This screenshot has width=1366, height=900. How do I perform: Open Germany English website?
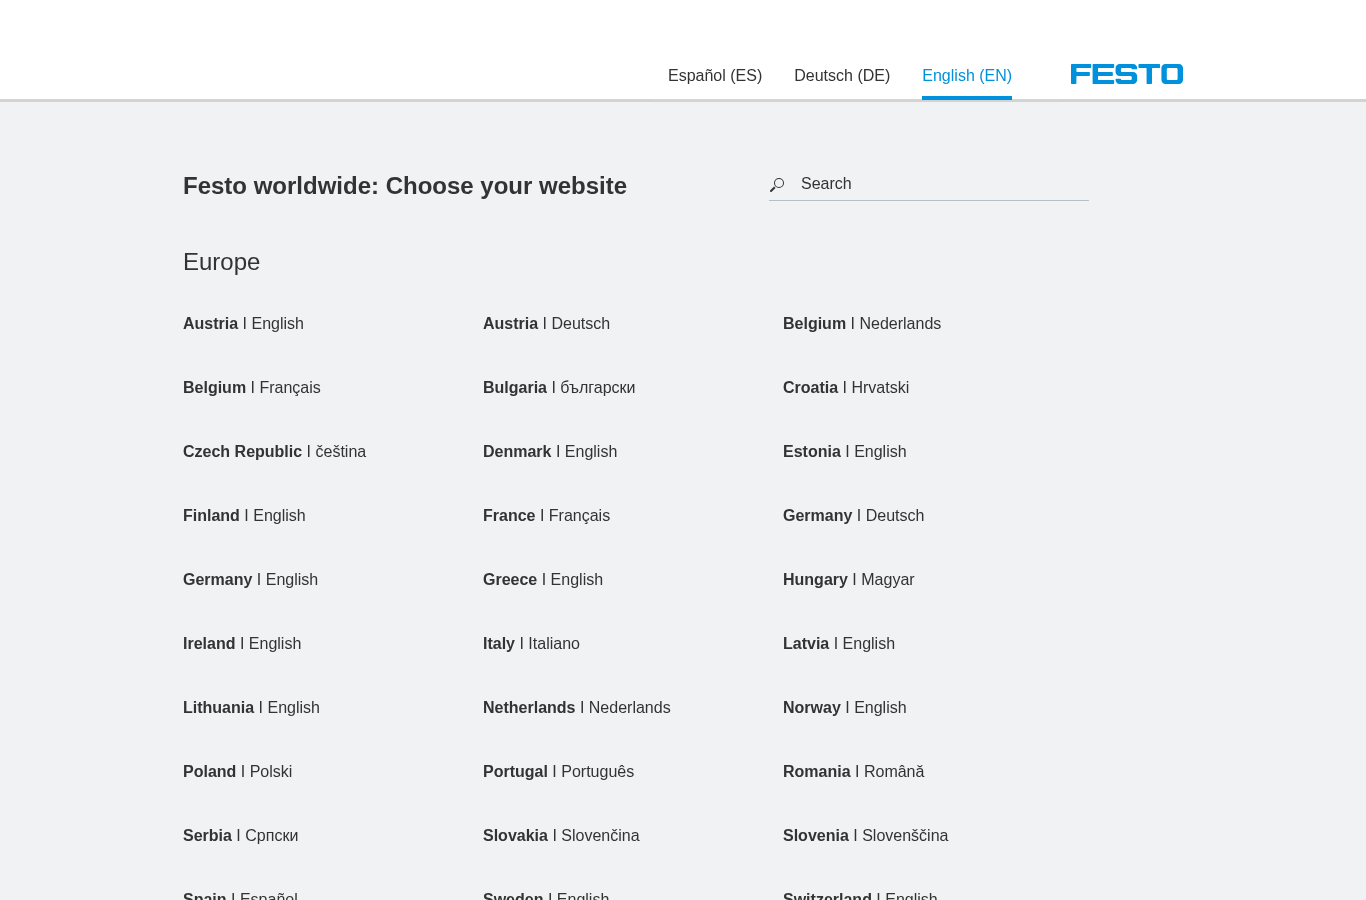pos(250,580)
